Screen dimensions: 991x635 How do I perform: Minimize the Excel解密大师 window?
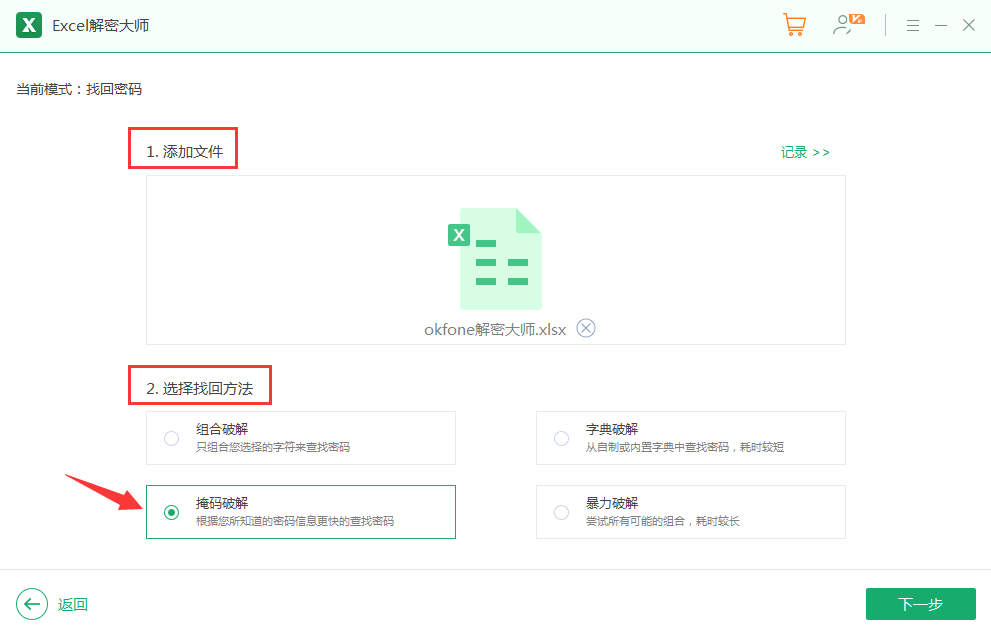tap(941, 25)
